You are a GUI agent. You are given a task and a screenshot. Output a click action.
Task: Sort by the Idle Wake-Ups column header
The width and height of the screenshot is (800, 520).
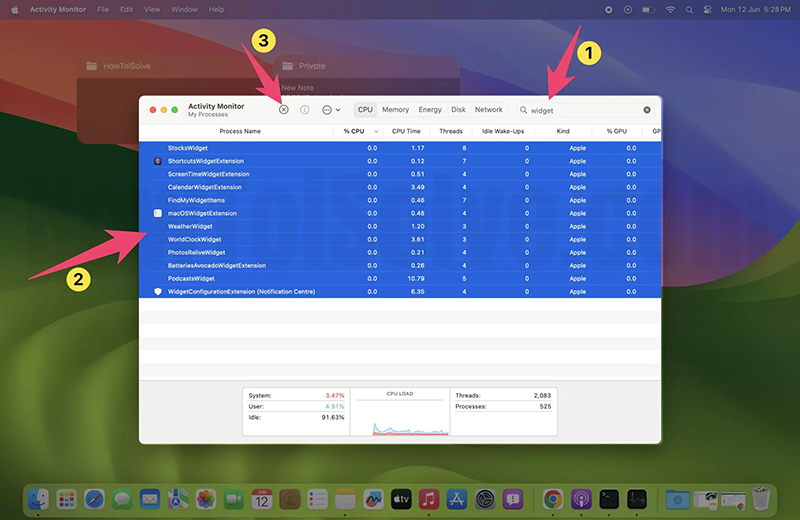click(x=503, y=131)
